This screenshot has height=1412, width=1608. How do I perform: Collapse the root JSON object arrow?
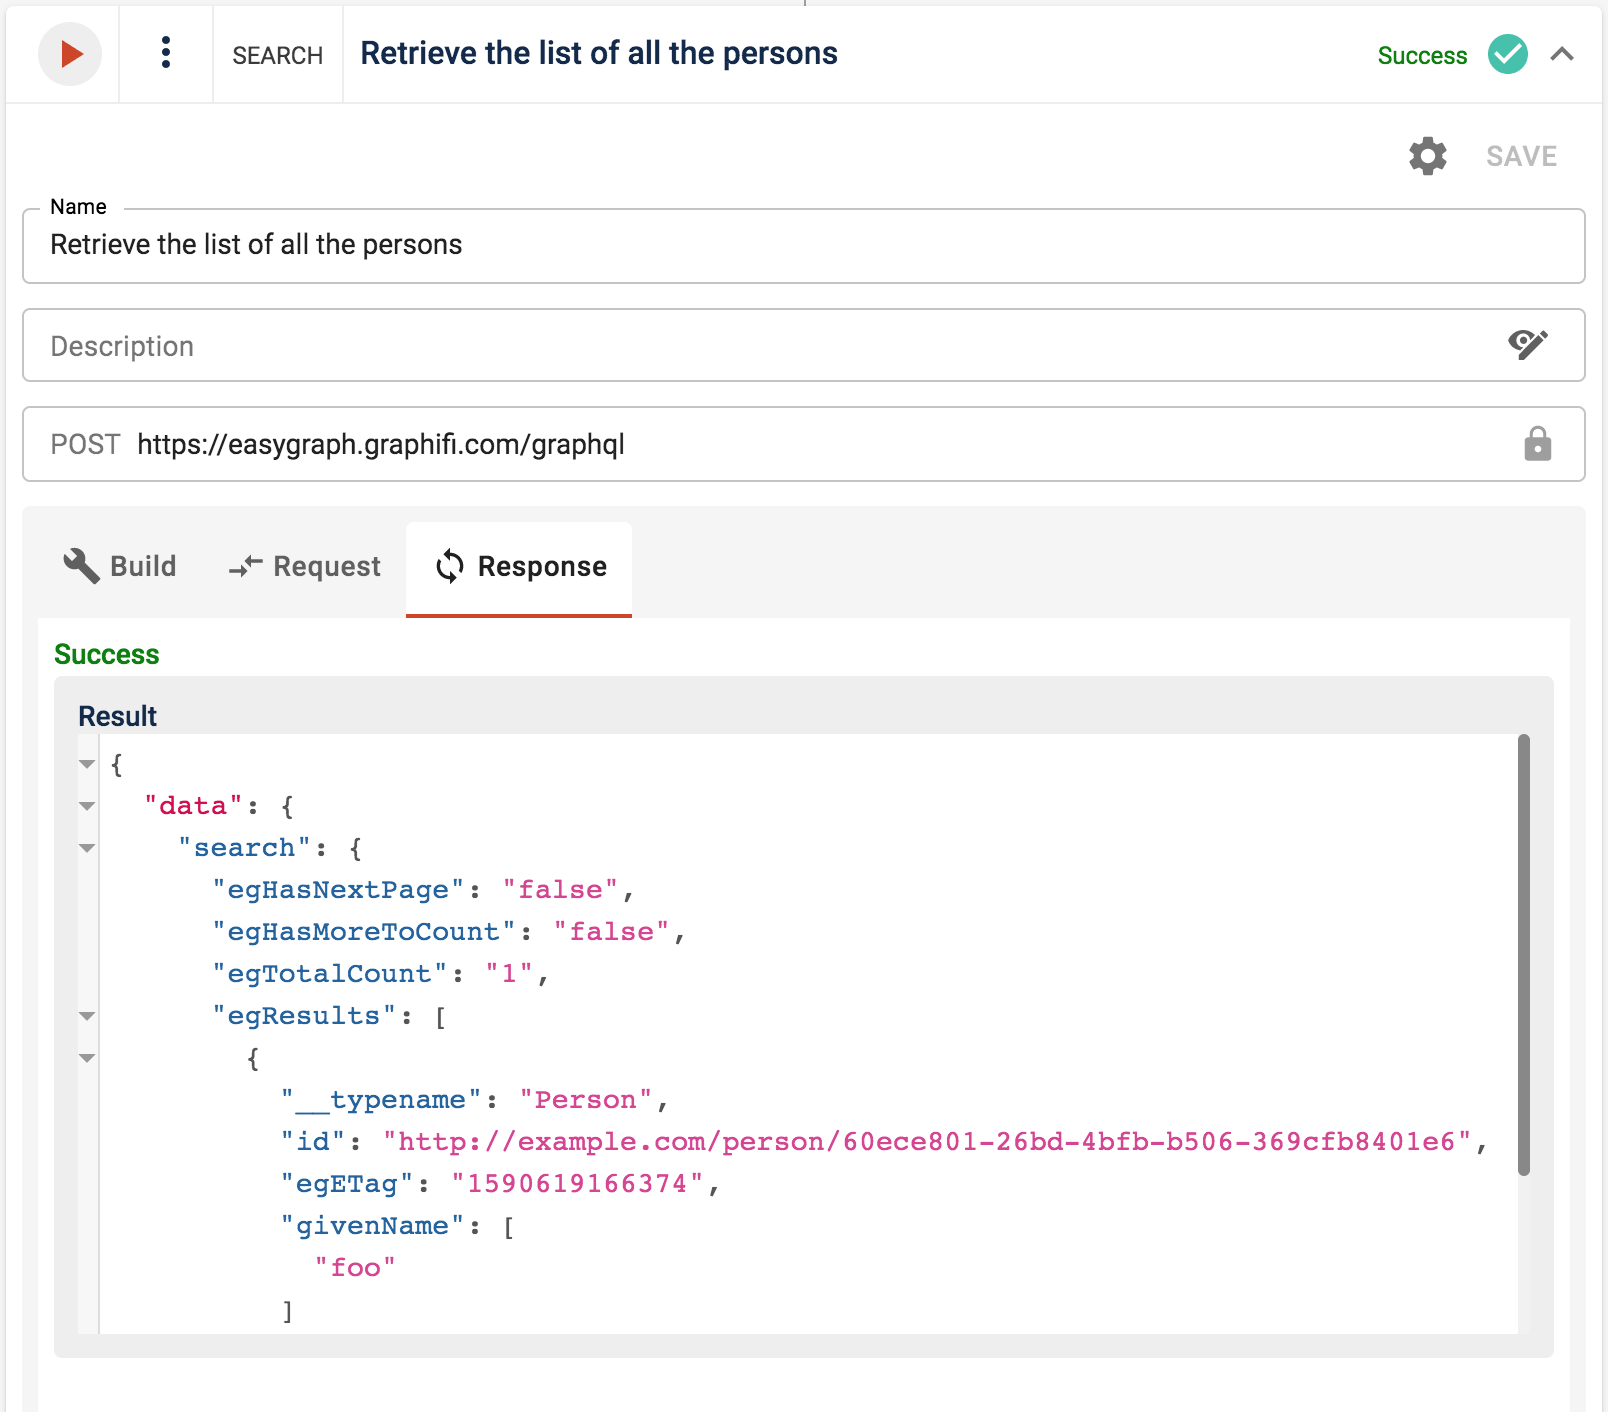(88, 765)
